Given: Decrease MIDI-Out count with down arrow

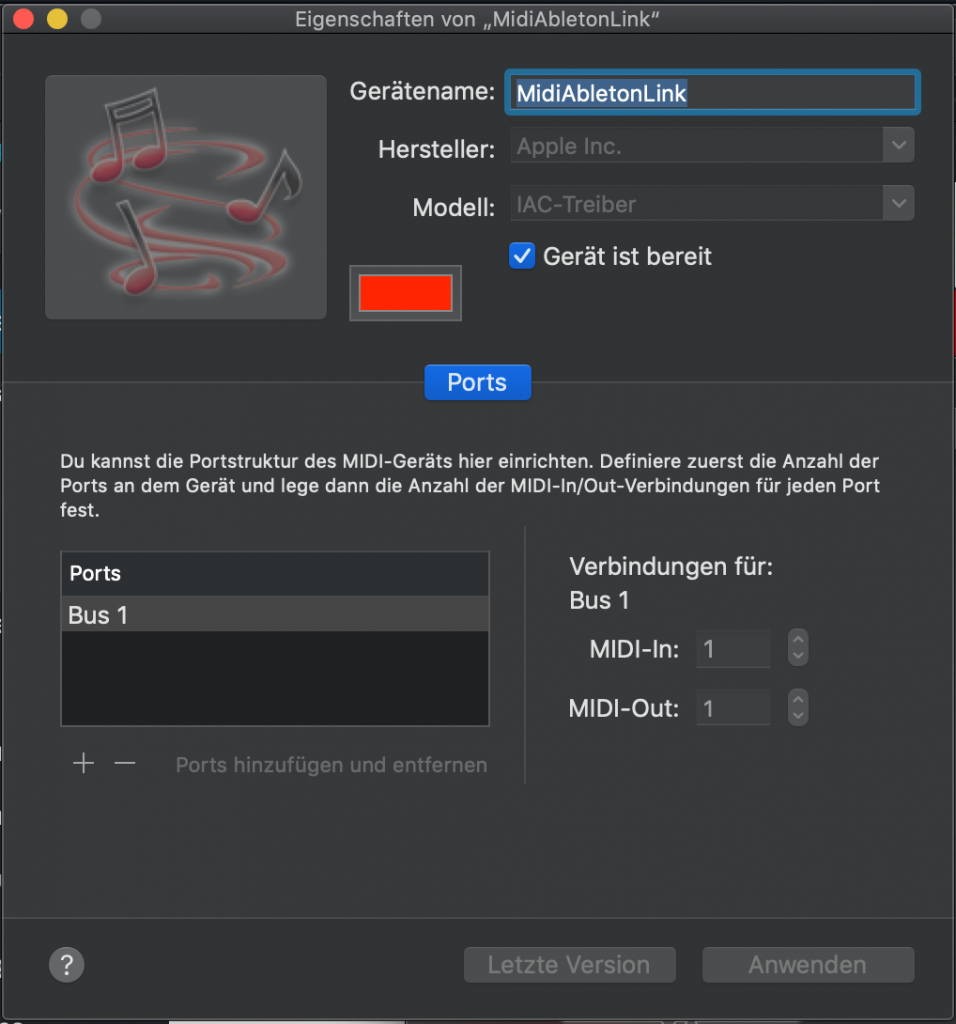Looking at the screenshot, I should pos(798,716).
